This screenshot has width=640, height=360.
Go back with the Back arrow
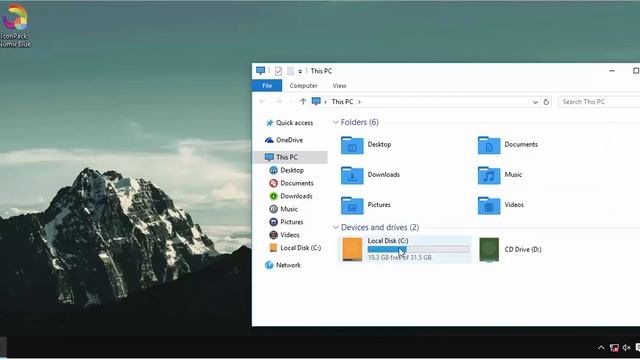pyautogui.click(x=262, y=102)
